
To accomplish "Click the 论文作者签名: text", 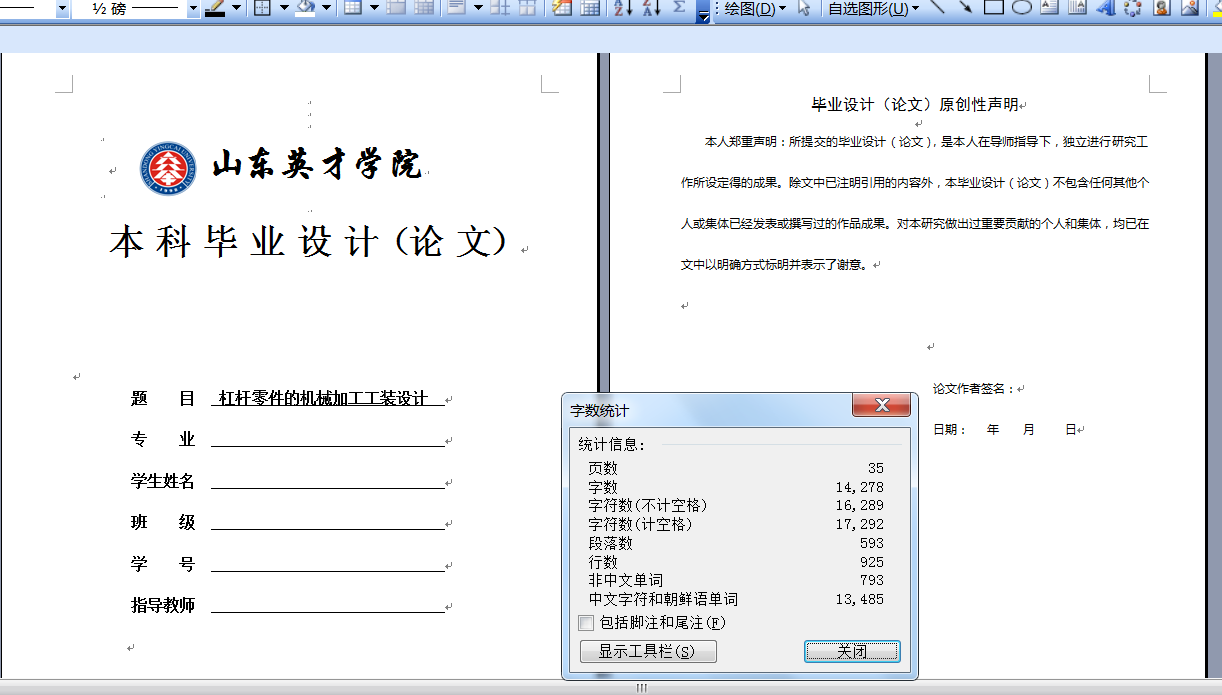I will (x=974, y=388).
